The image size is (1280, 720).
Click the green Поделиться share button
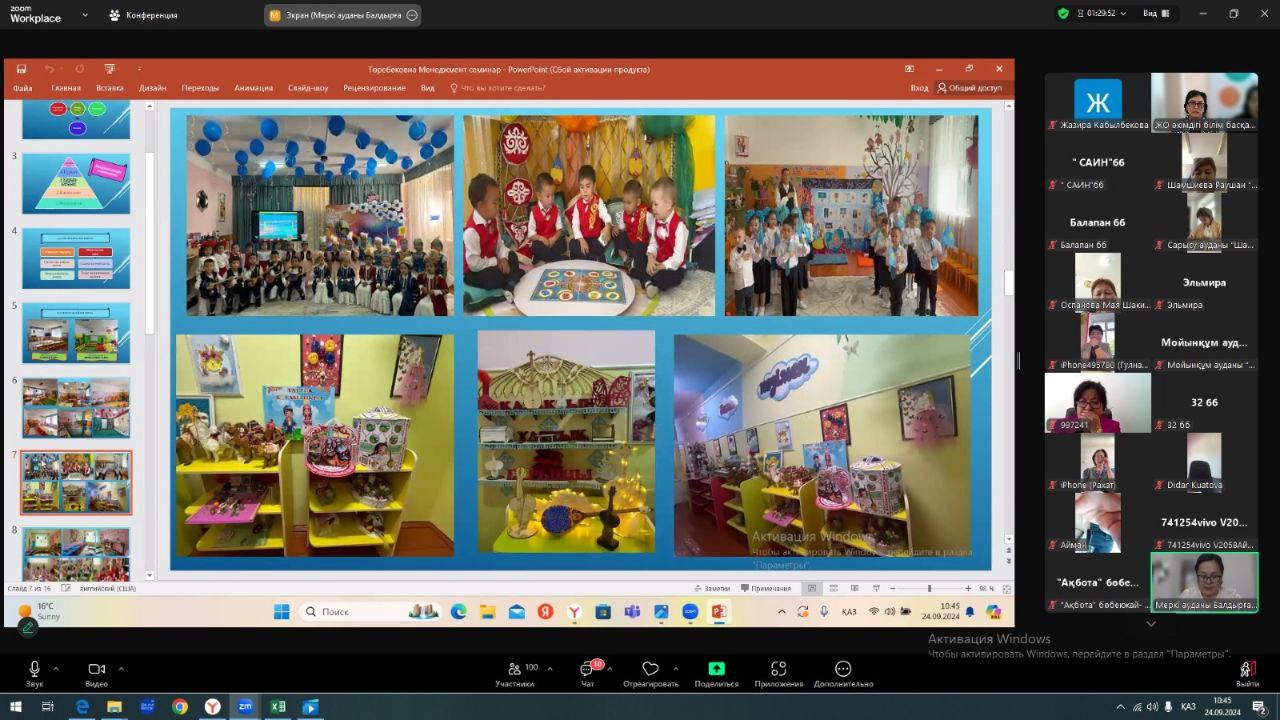click(716, 674)
